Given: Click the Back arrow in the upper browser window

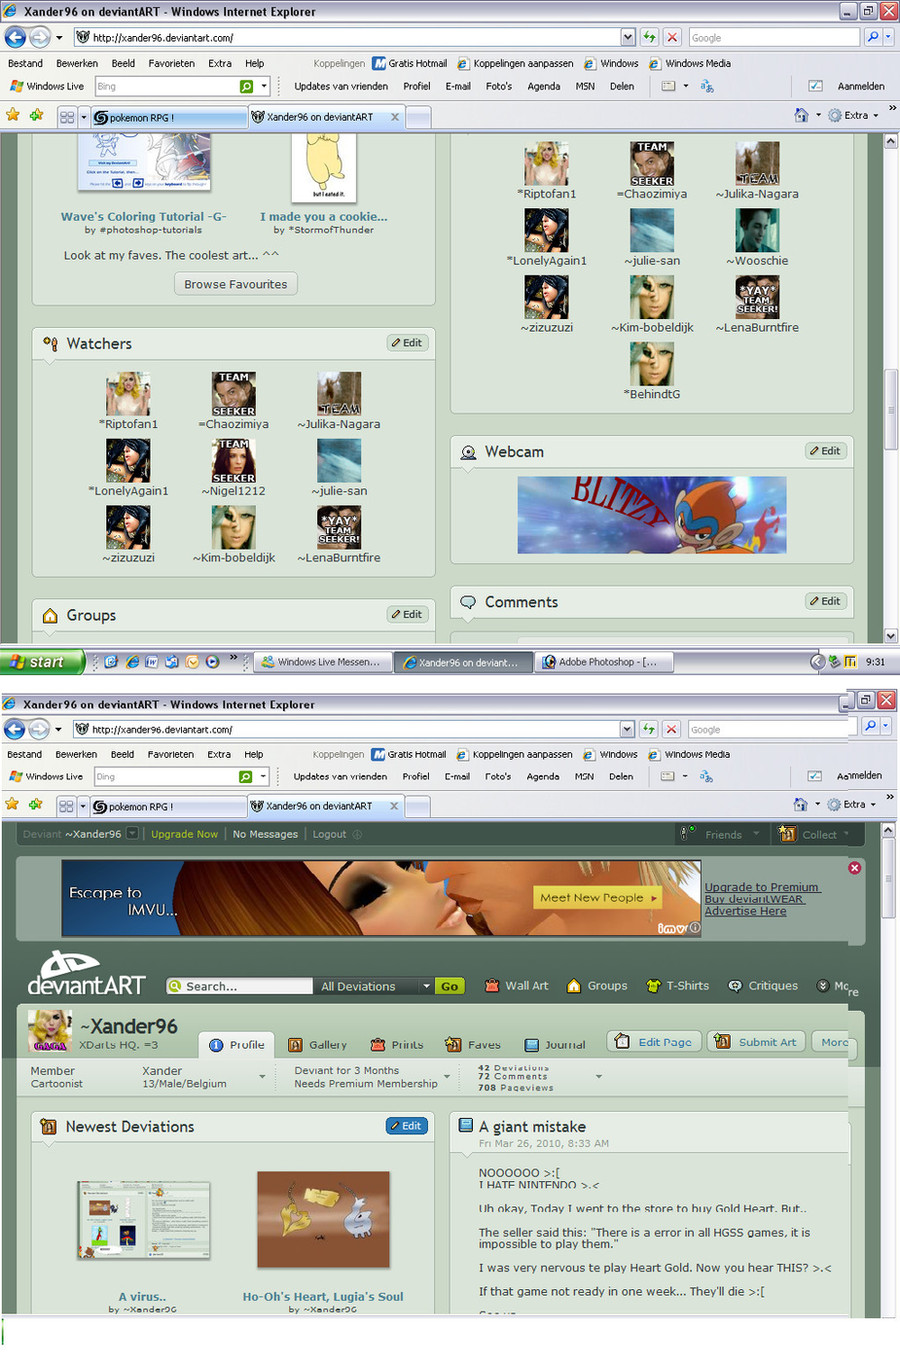Looking at the screenshot, I should [x=15, y=37].
